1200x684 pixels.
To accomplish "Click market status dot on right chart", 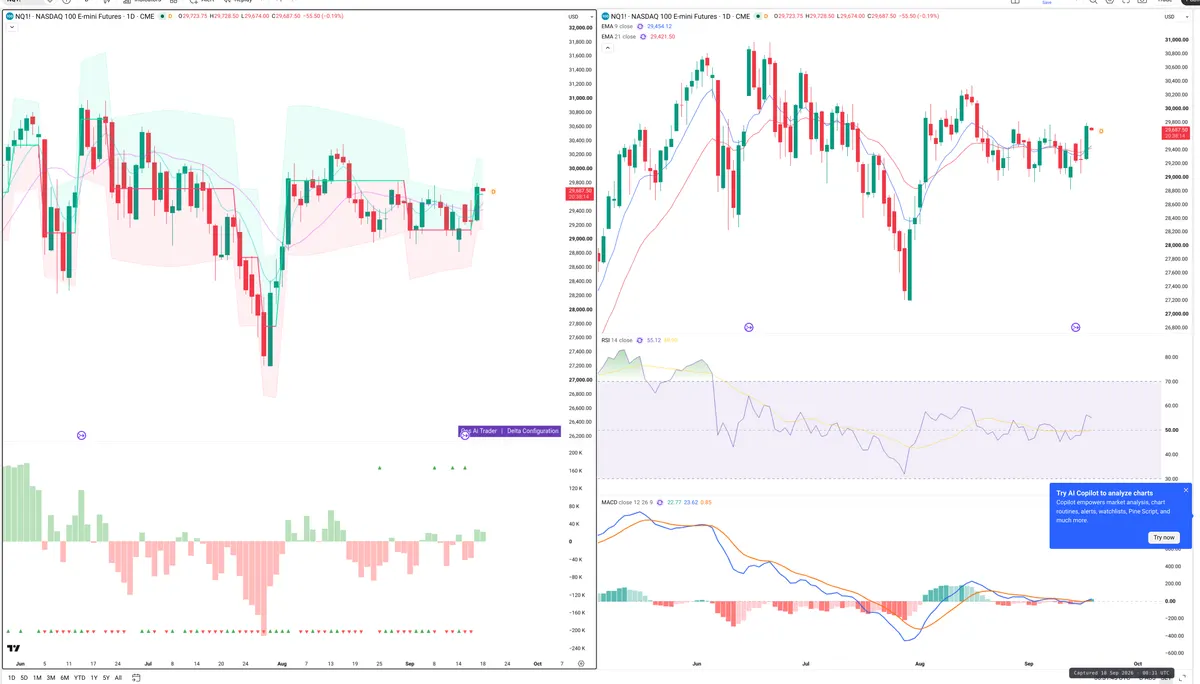I will [x=758, y=16].
